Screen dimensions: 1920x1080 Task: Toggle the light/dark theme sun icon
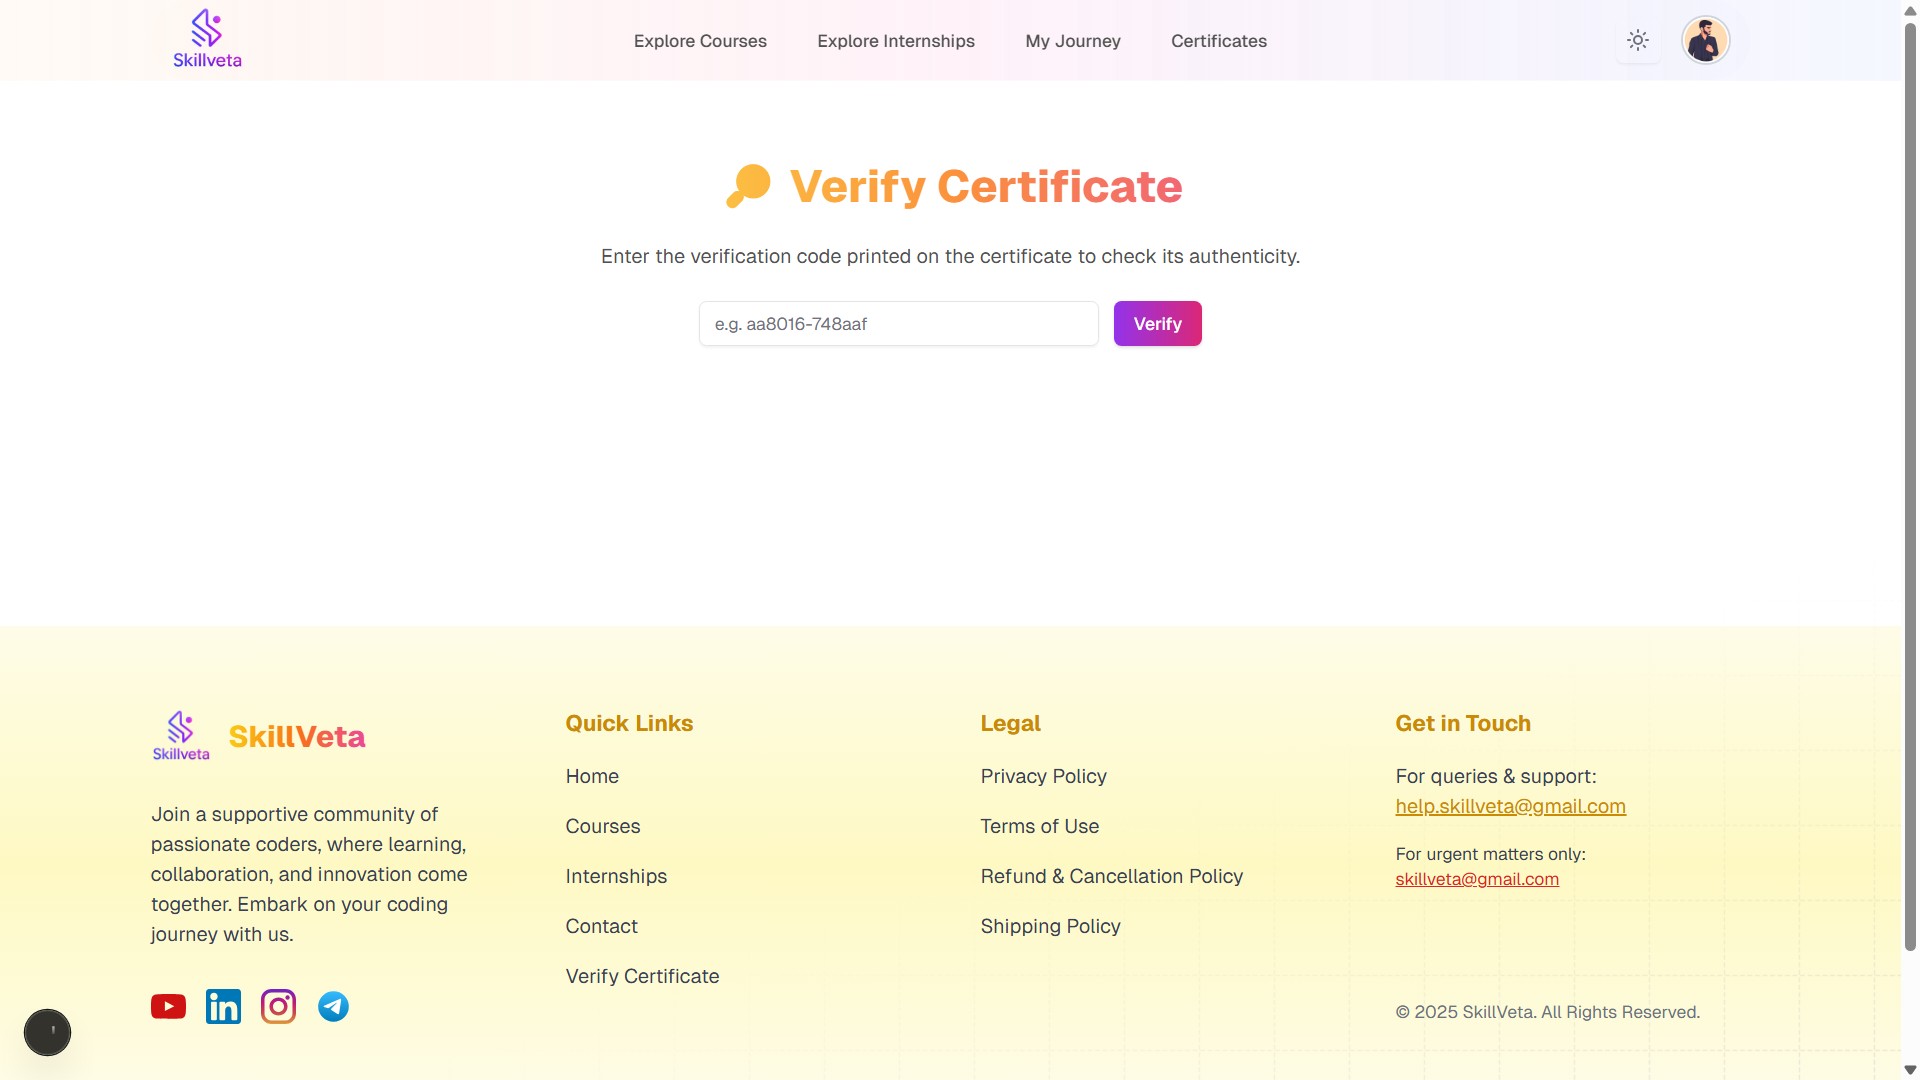tap(1638, 41)
